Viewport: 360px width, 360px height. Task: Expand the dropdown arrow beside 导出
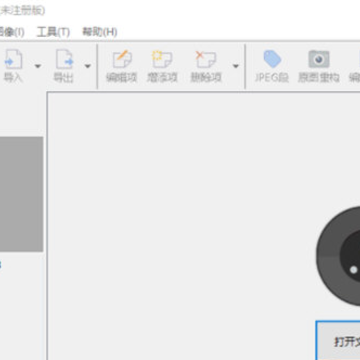[88, 66]
